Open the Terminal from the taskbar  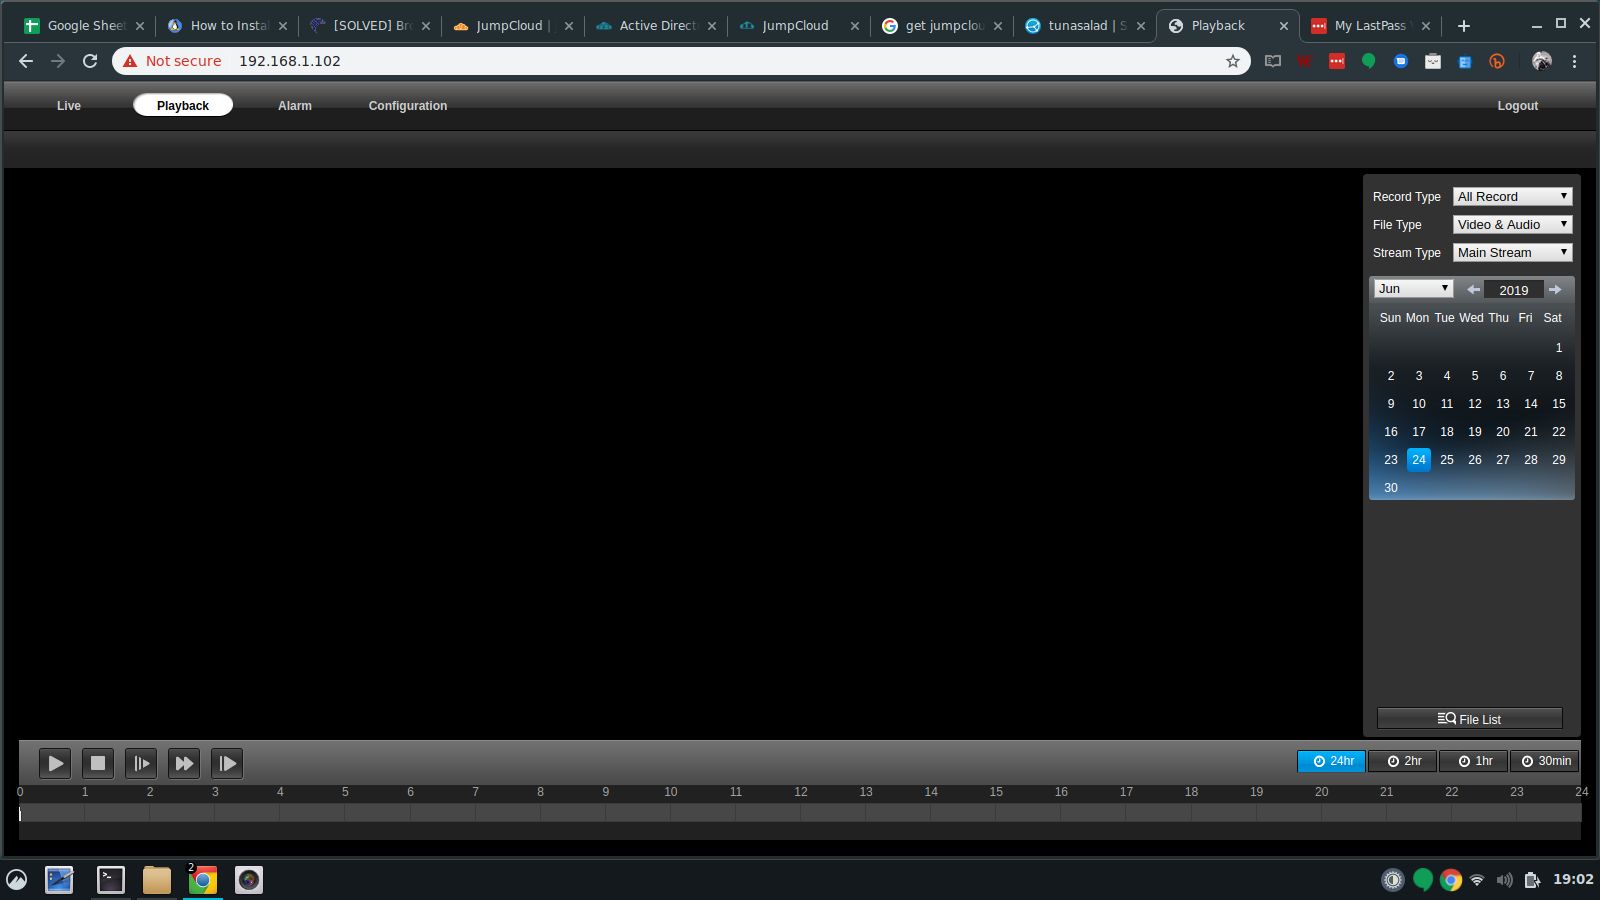coord(110,880)
